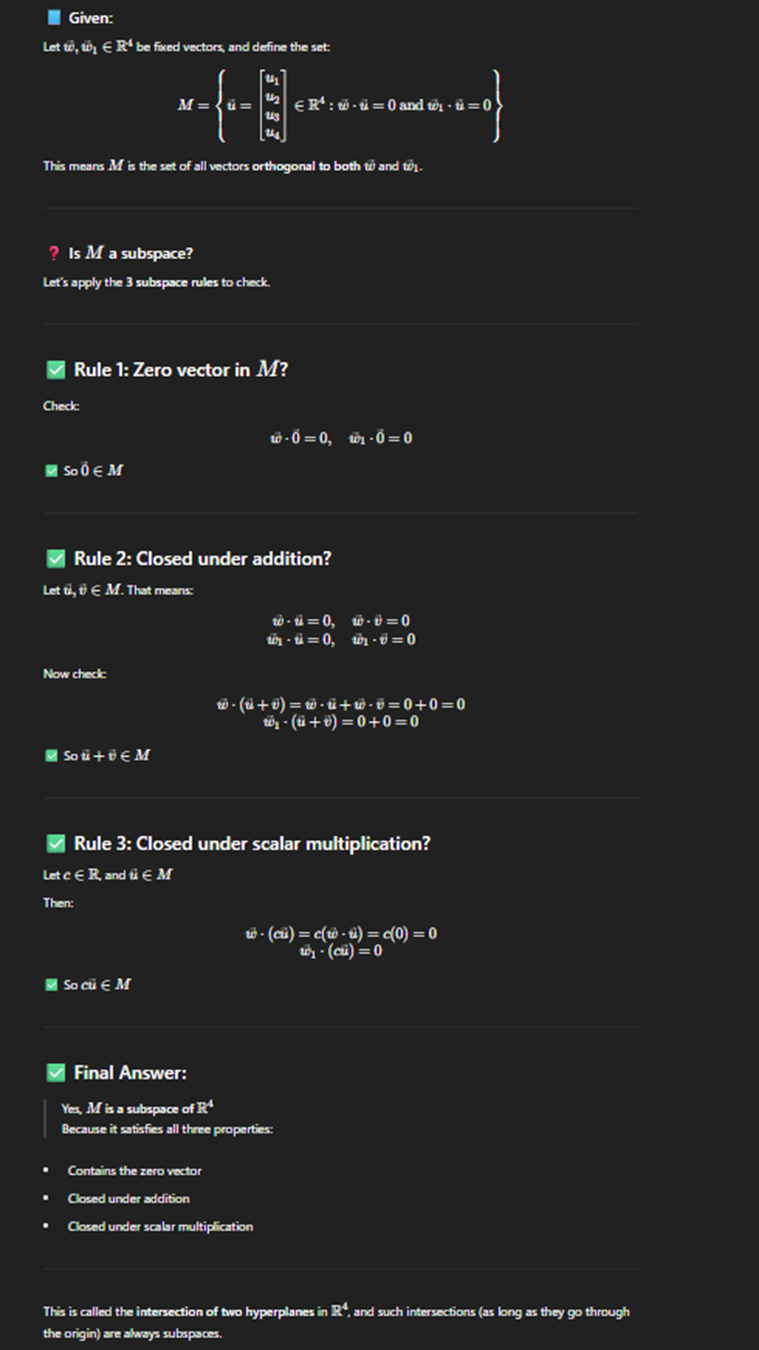Click the set definition equation for M

pos(340,105)
